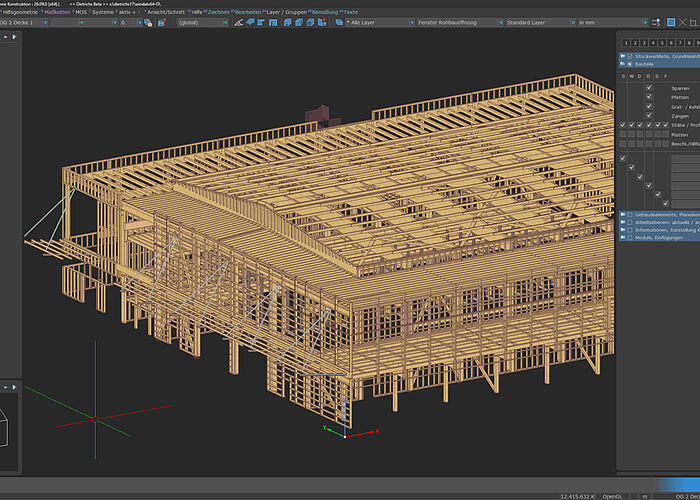
Task: Toggle the checkbox of the Bauteile section
Action: coord(629,64)
